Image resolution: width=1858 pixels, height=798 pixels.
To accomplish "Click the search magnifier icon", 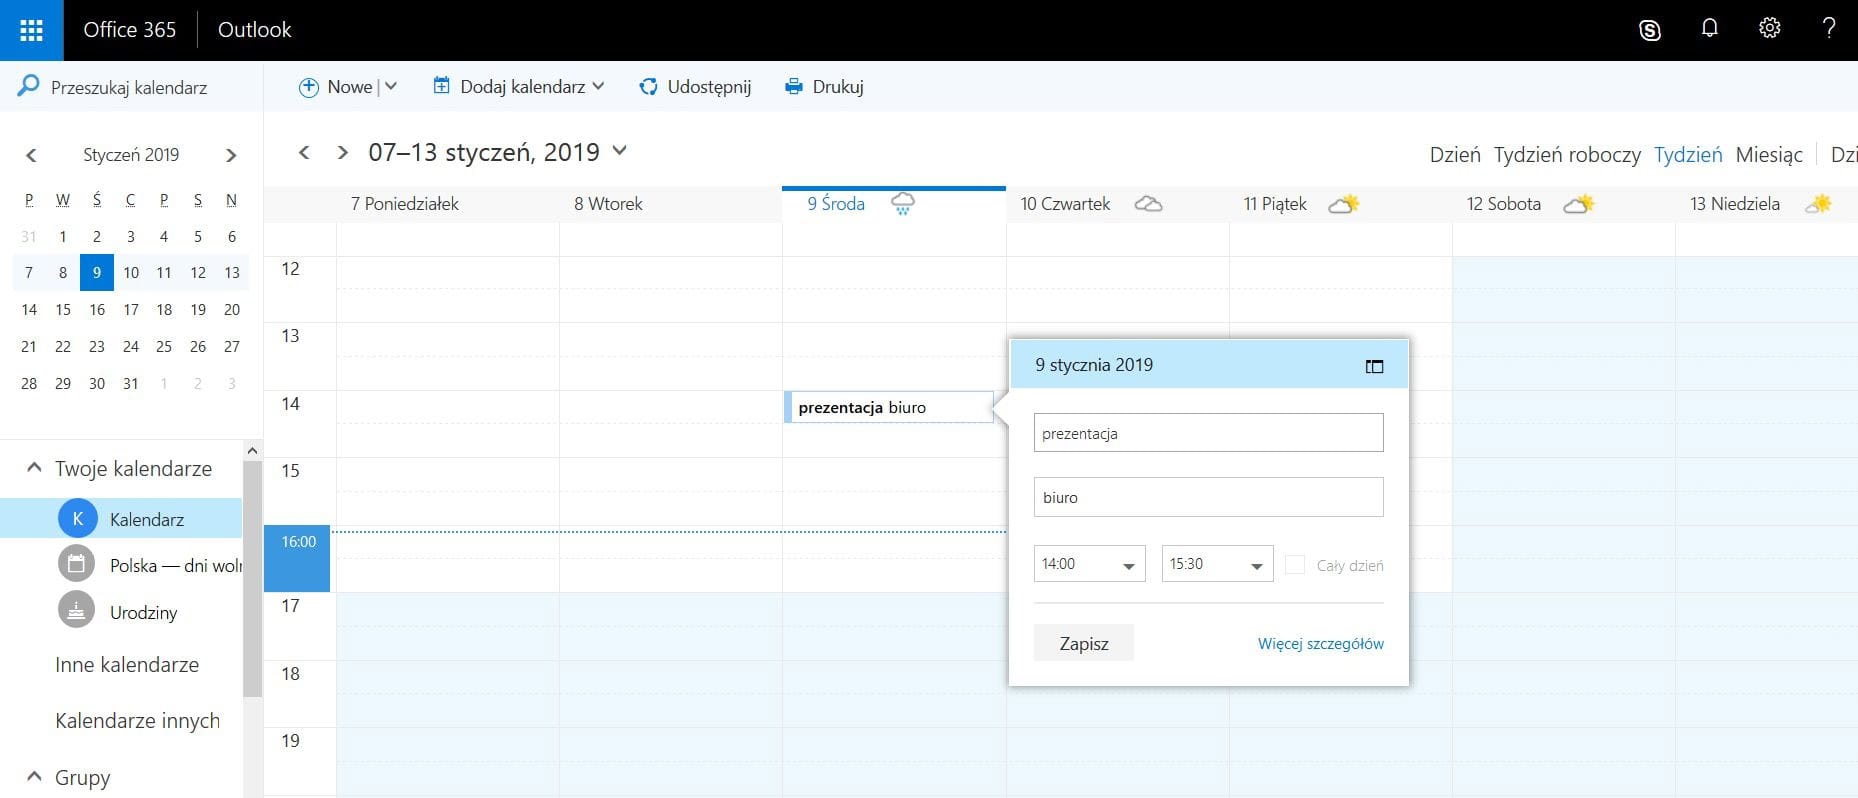I will point(29,87).
